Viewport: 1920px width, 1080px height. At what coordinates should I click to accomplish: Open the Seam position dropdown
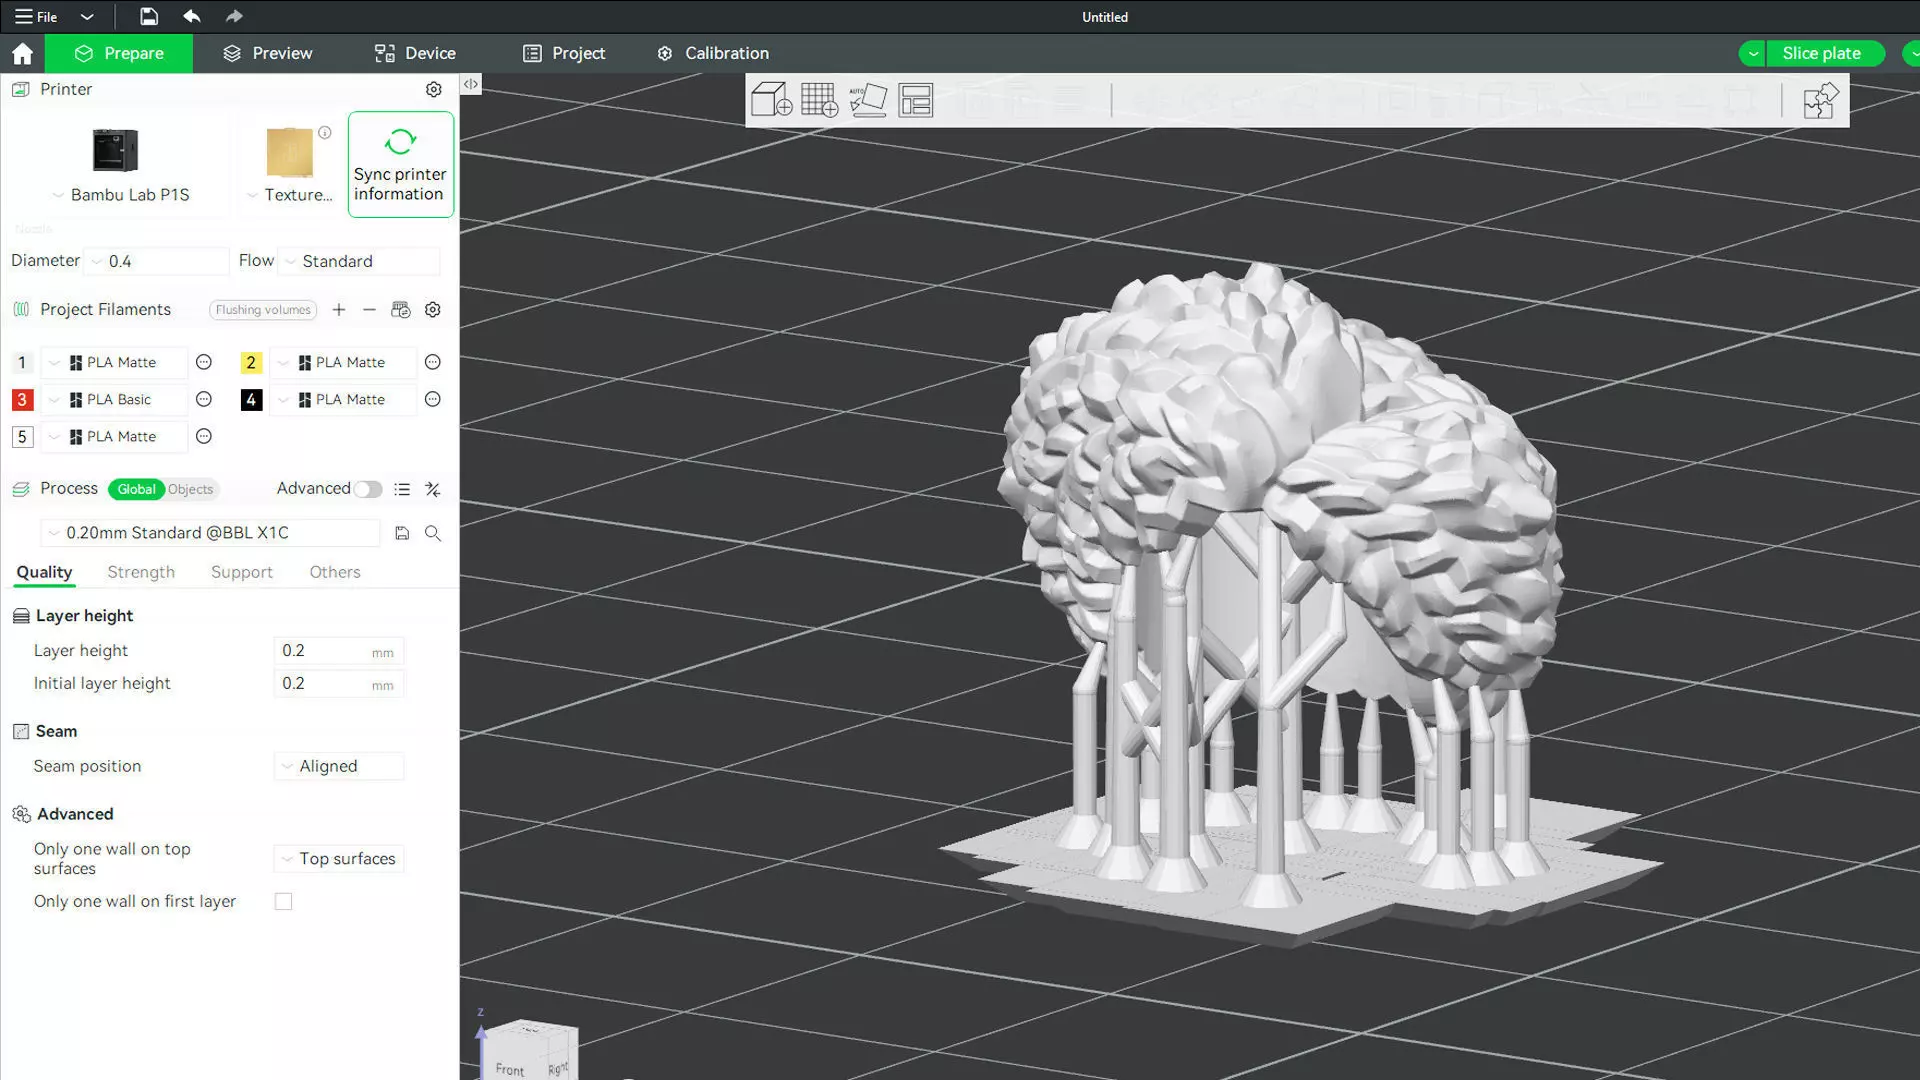338,766
